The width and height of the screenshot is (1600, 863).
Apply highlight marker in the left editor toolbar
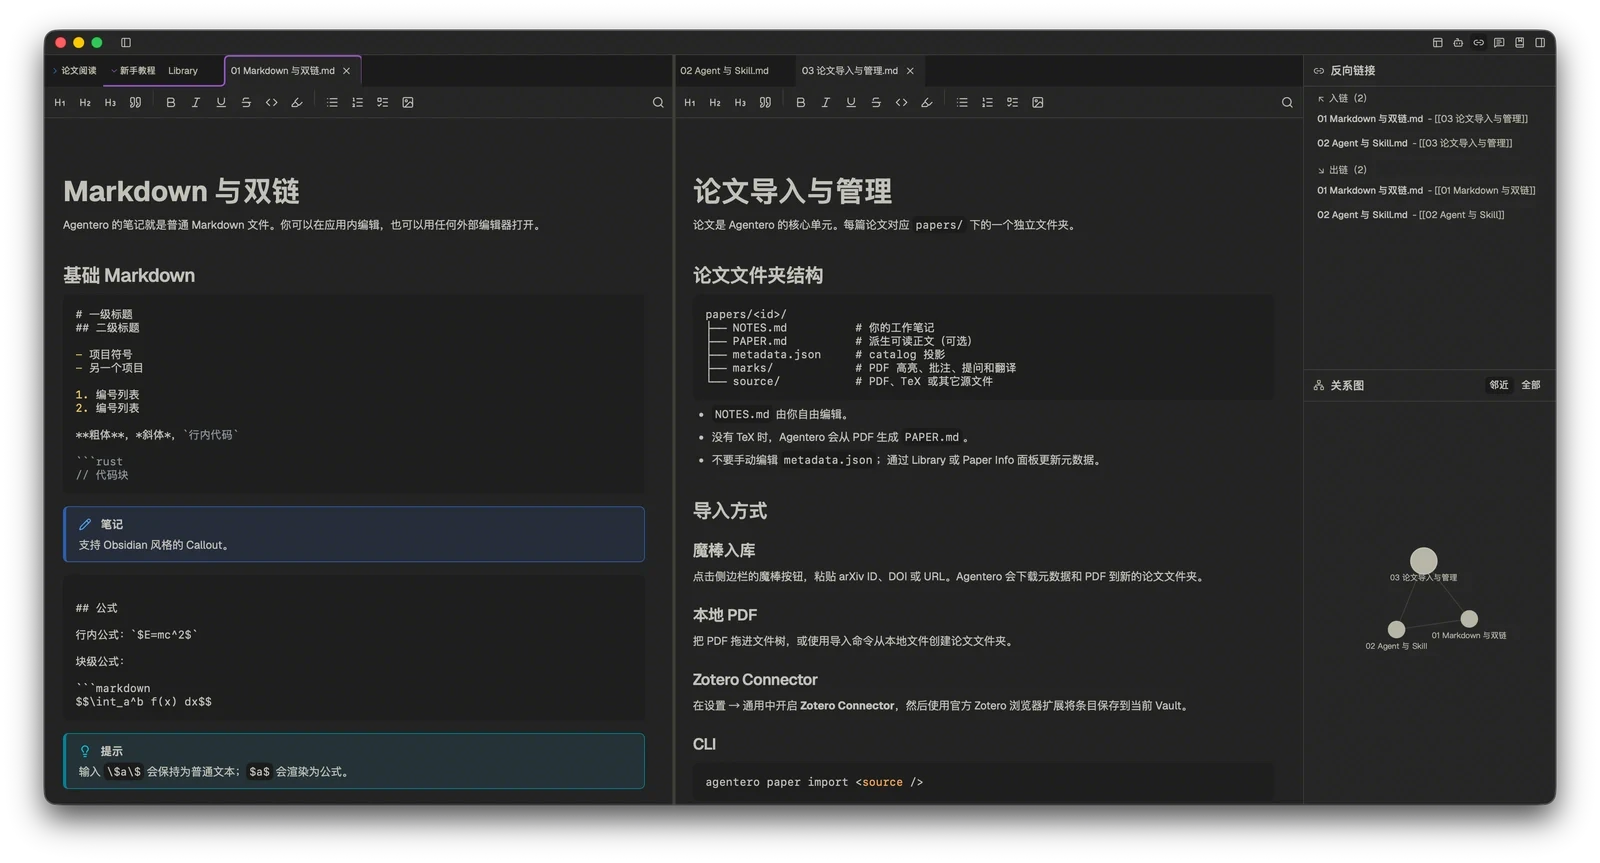(297, 102)
